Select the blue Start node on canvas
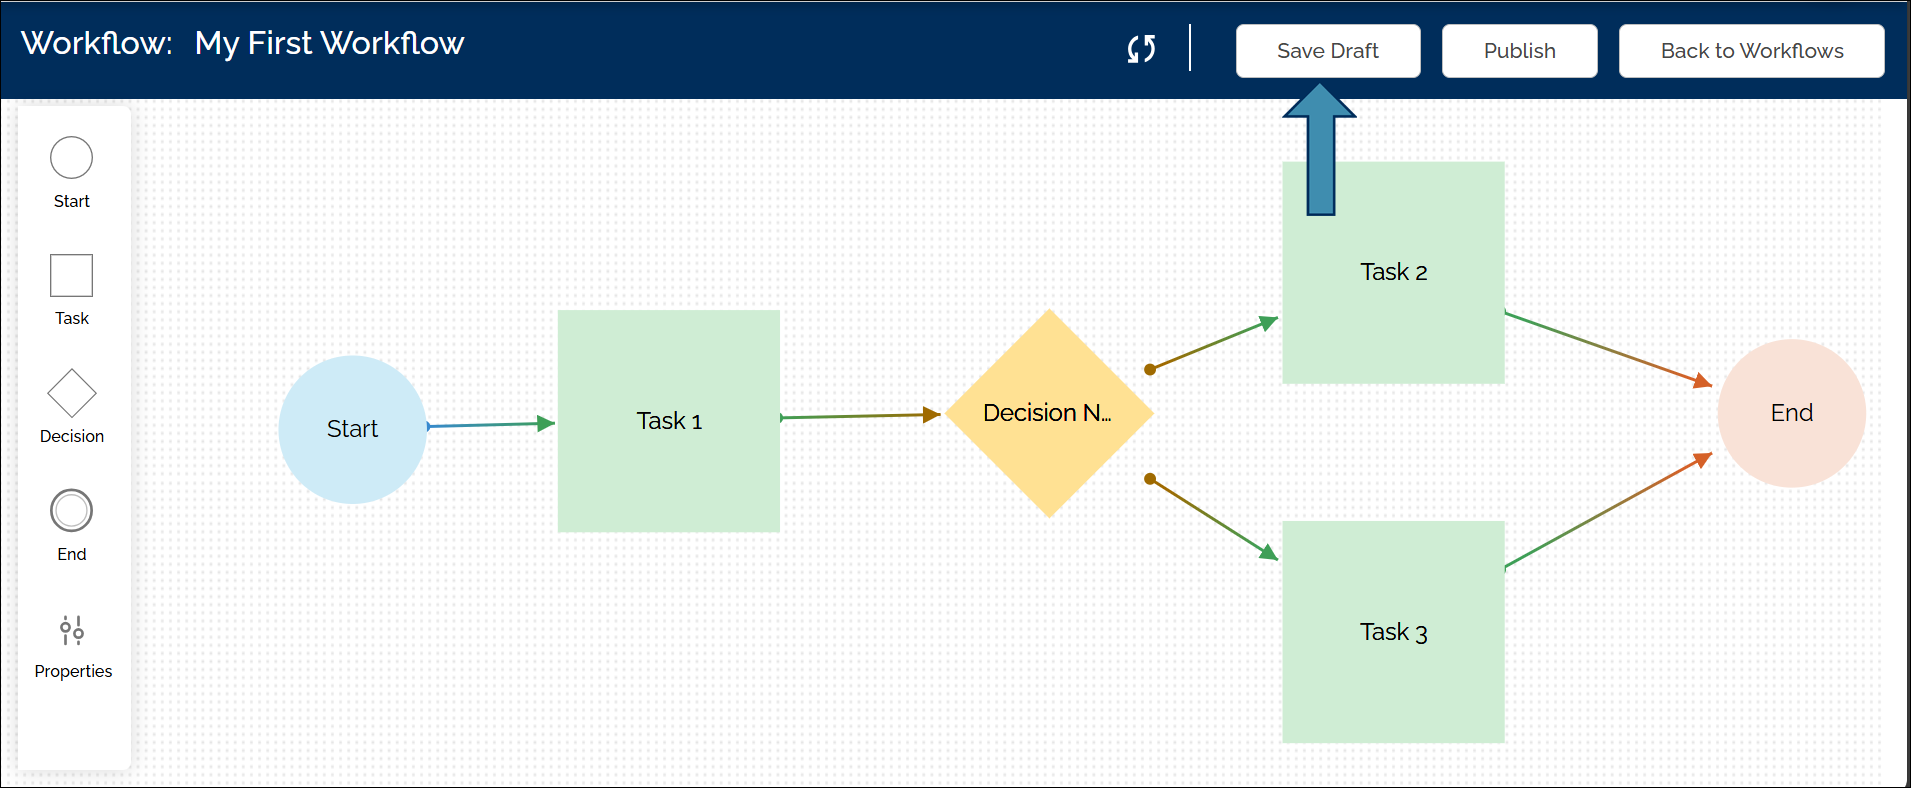 click(x=352, y=429)
